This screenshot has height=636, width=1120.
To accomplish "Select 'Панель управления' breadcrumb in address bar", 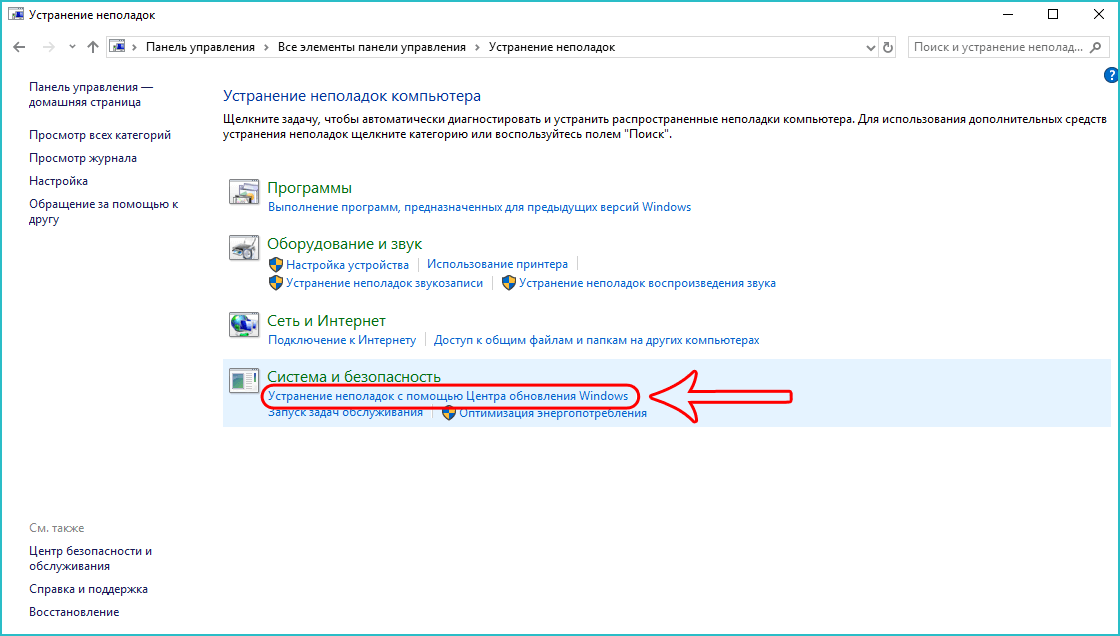I will pyautogui.click(x=200, y=47).
